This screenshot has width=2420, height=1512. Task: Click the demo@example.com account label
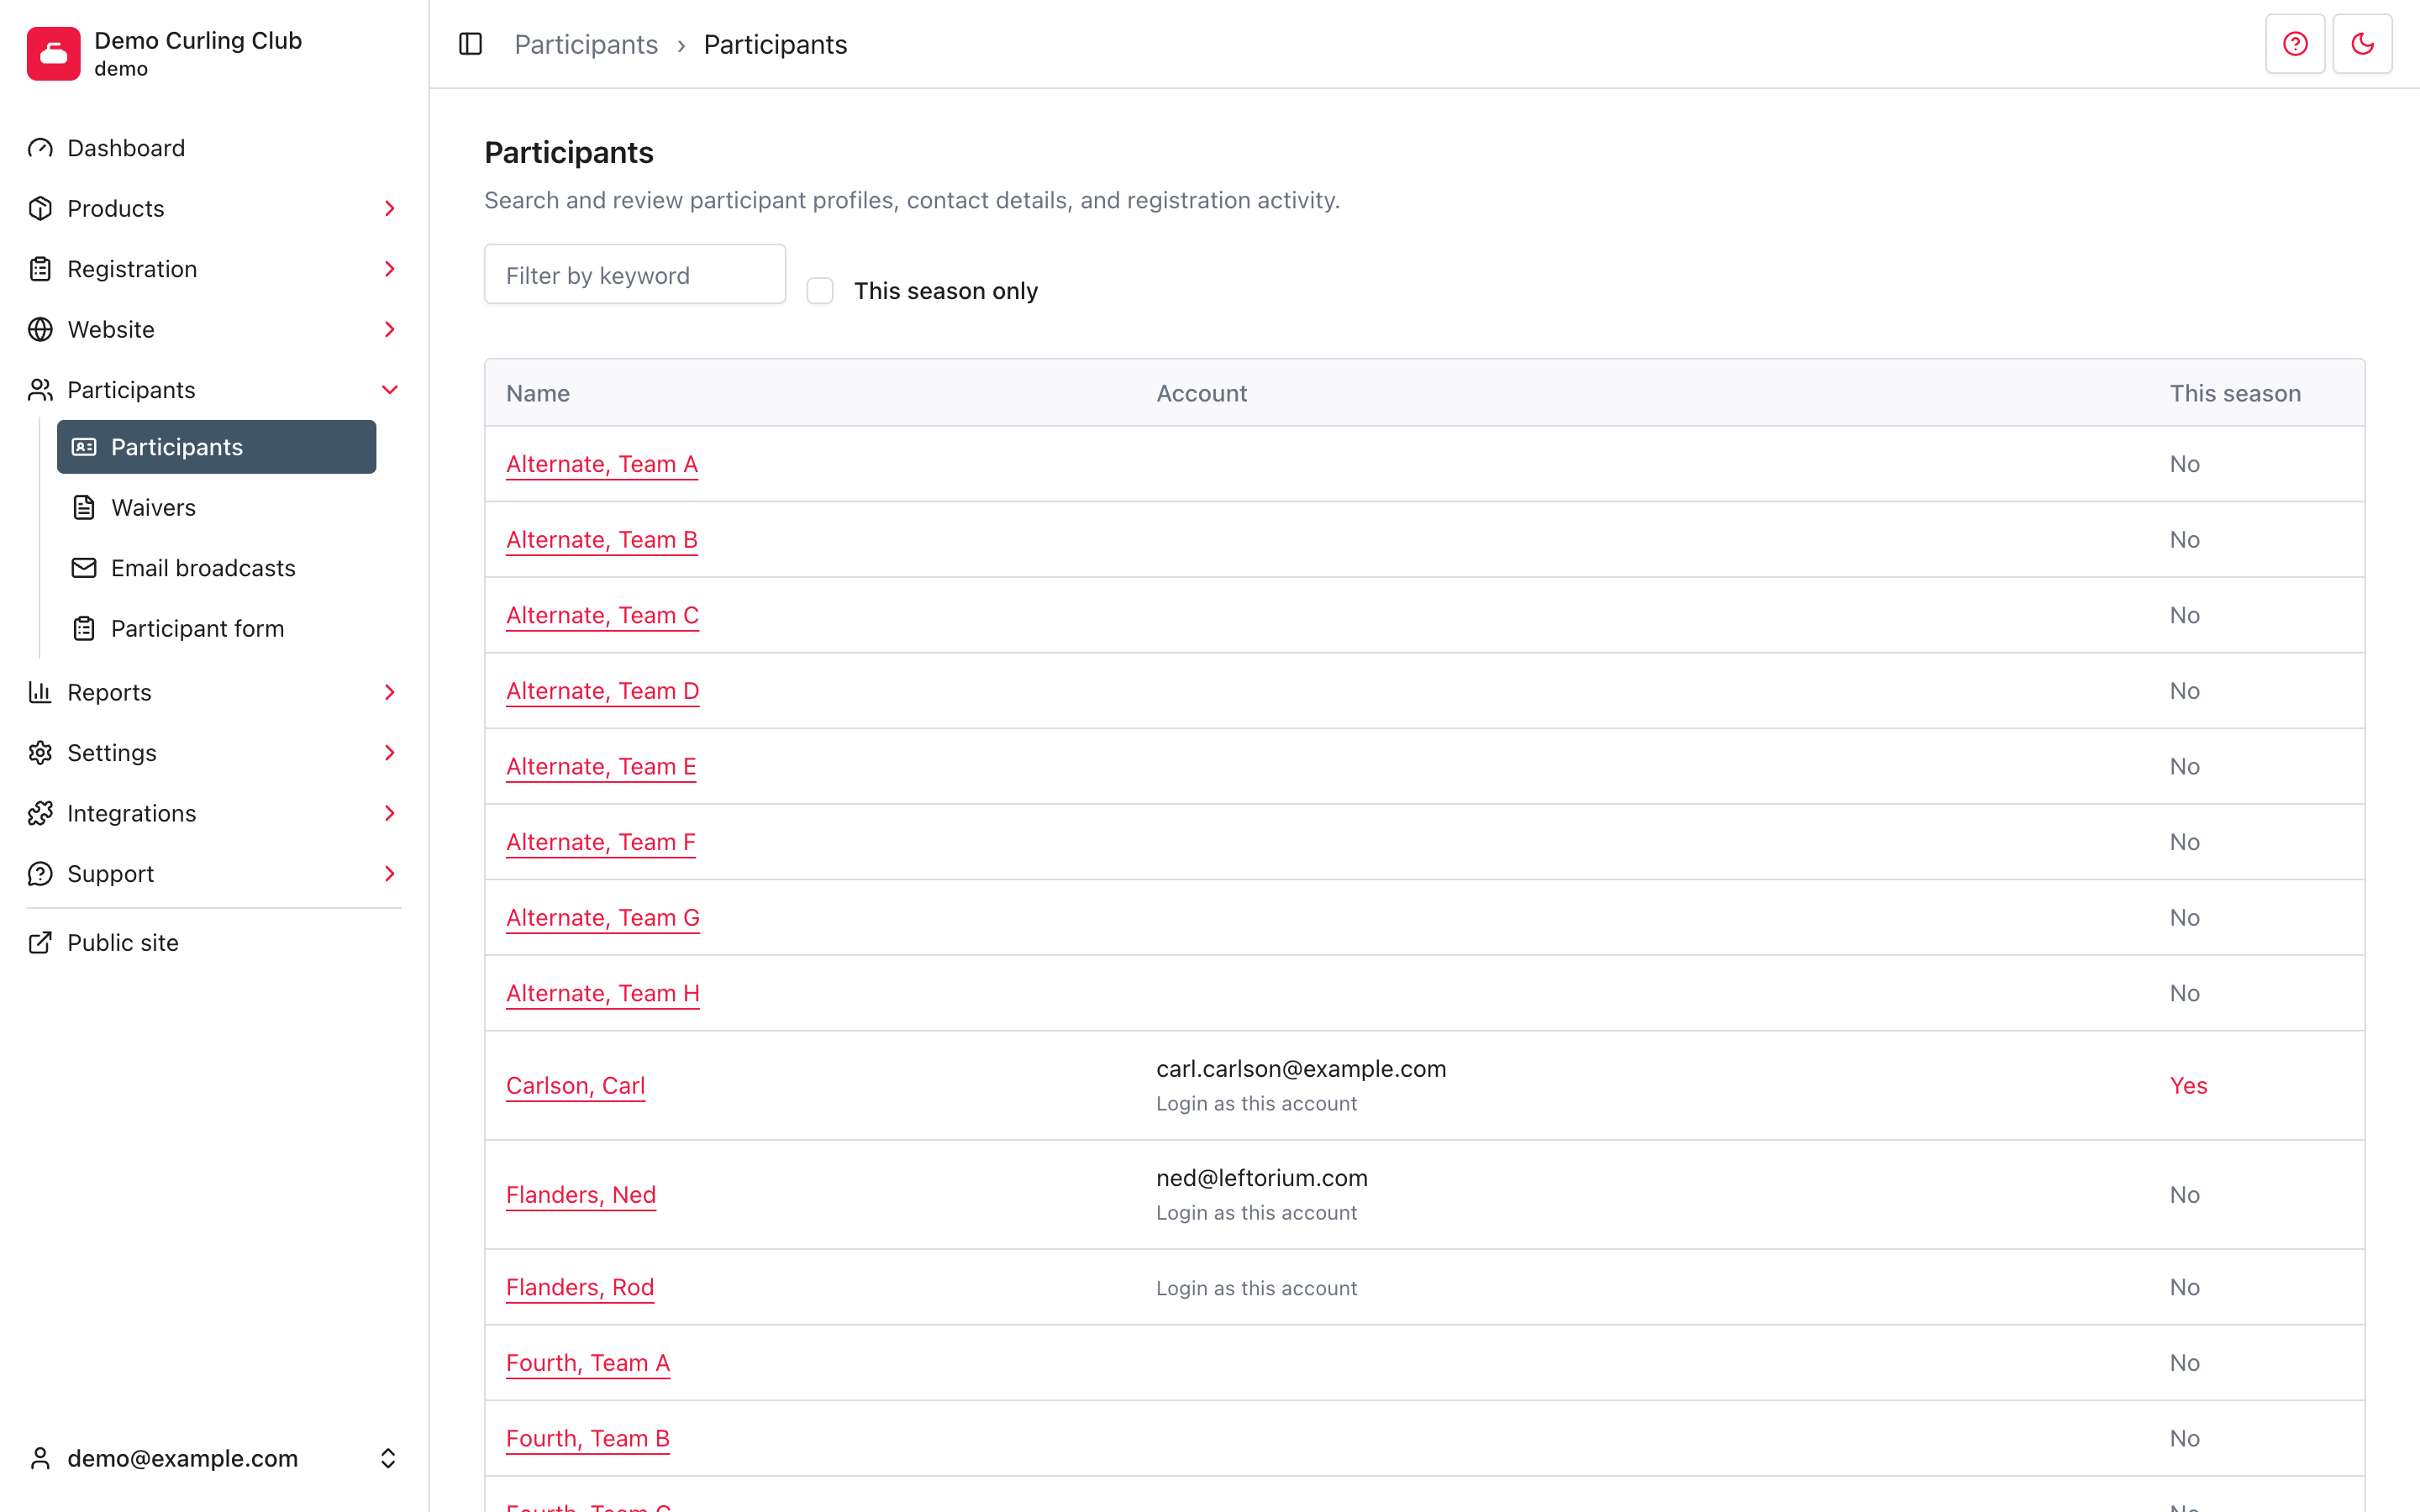point(182,1458)
